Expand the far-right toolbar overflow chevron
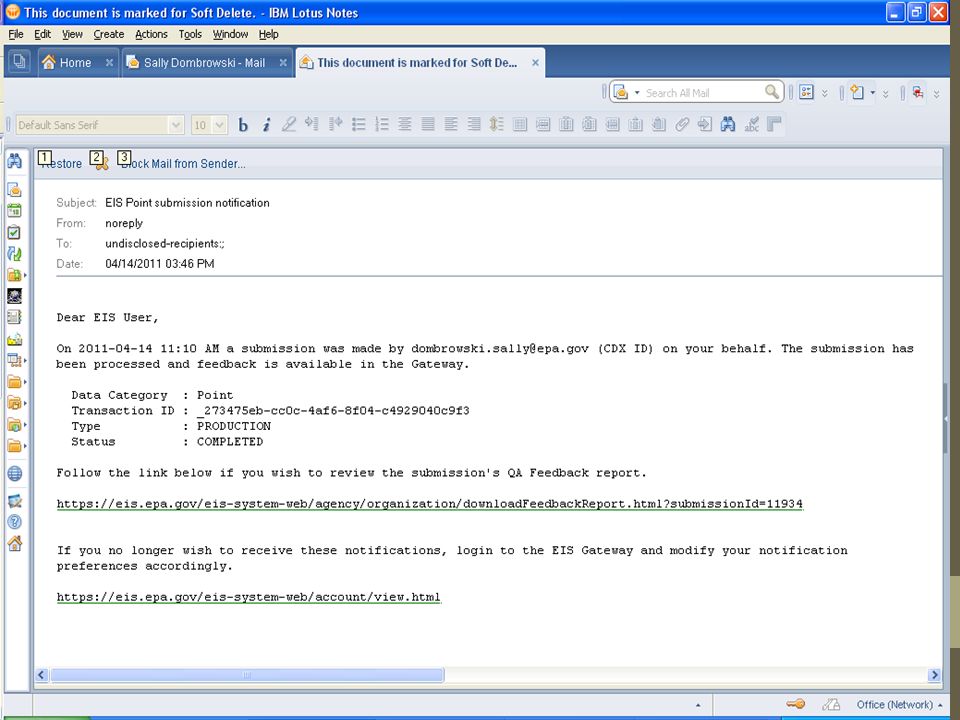The width and height of the screenshot is (960, 720). click(937, 94)
